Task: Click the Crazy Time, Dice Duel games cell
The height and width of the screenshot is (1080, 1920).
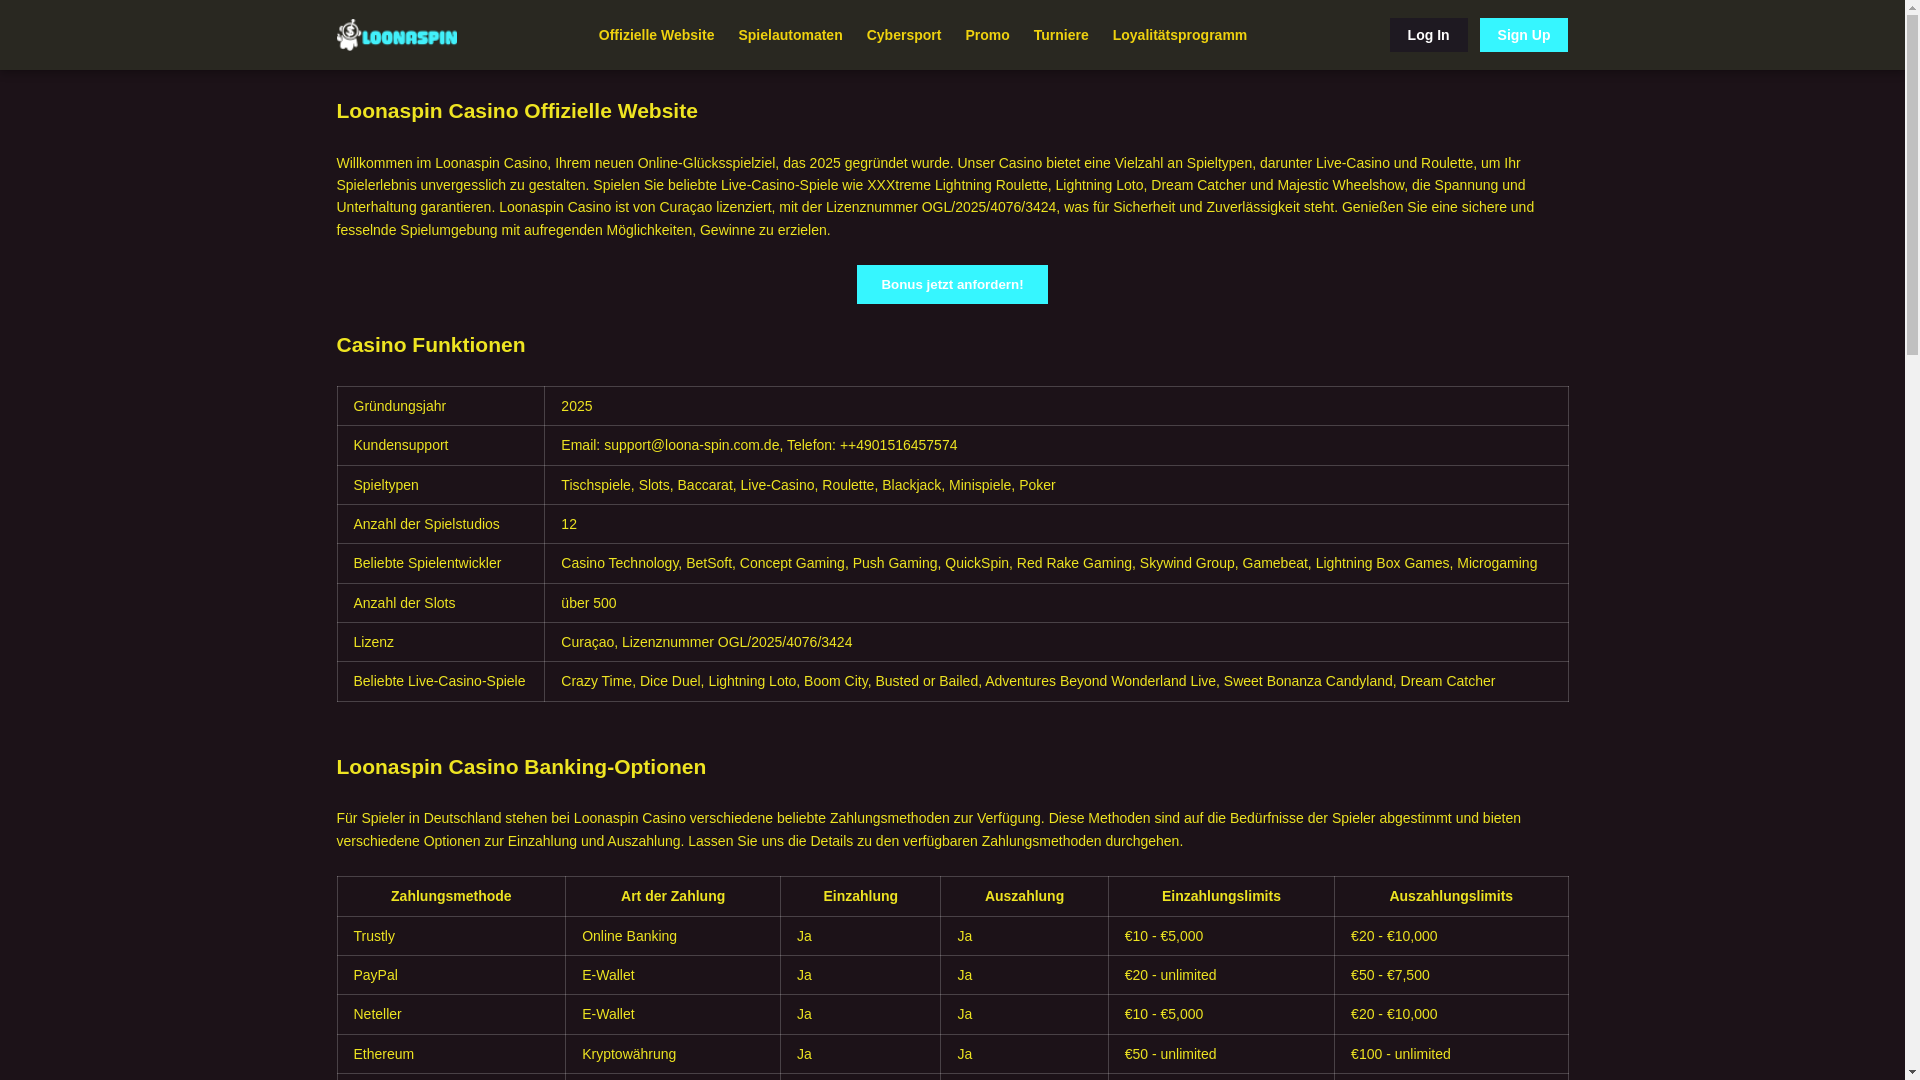Action: 1056,681
